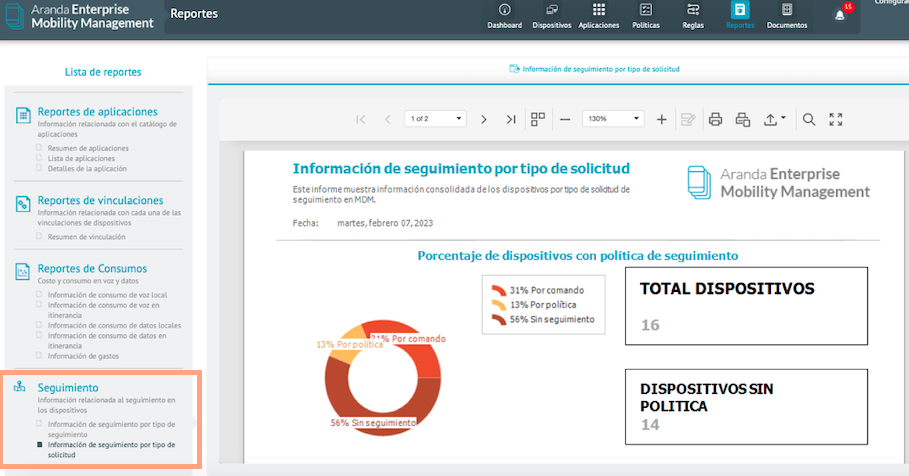Select Información de seguimiento por tipo de solicitud
This screenshot has width=909, height=476.
tap(111, 450)
